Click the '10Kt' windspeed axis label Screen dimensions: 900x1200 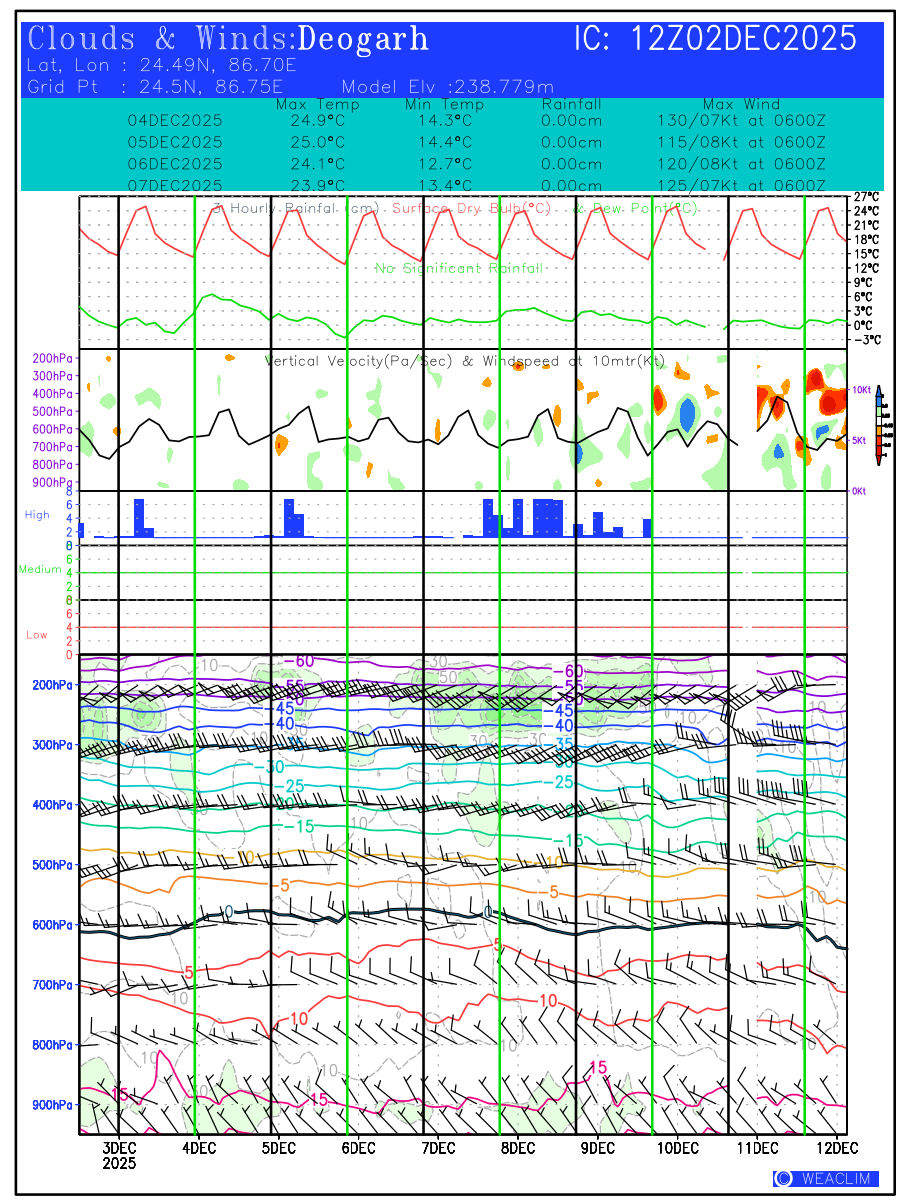(863, 389)
